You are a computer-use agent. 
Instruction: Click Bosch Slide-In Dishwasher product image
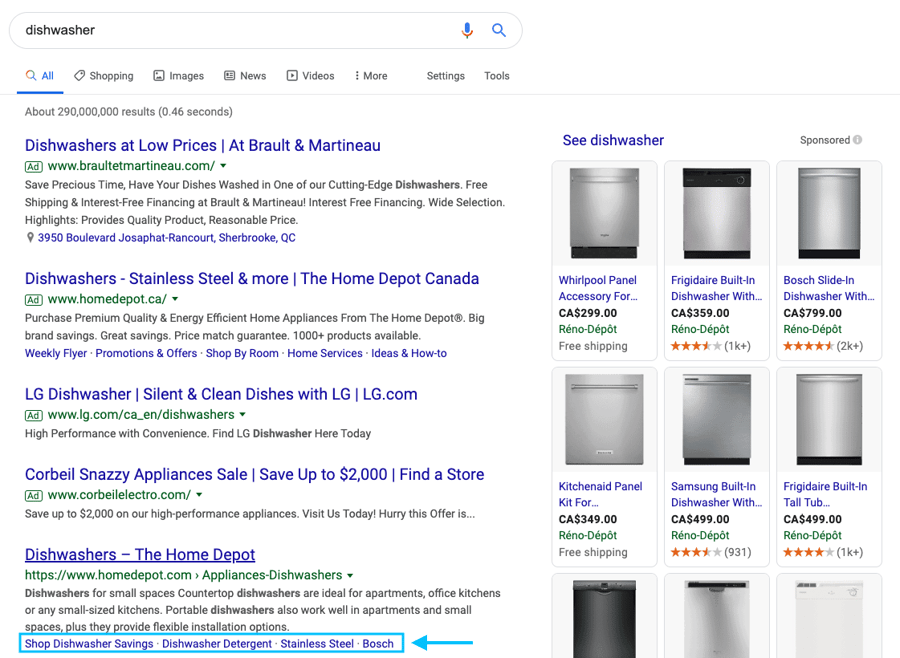[x=829, y=213]
